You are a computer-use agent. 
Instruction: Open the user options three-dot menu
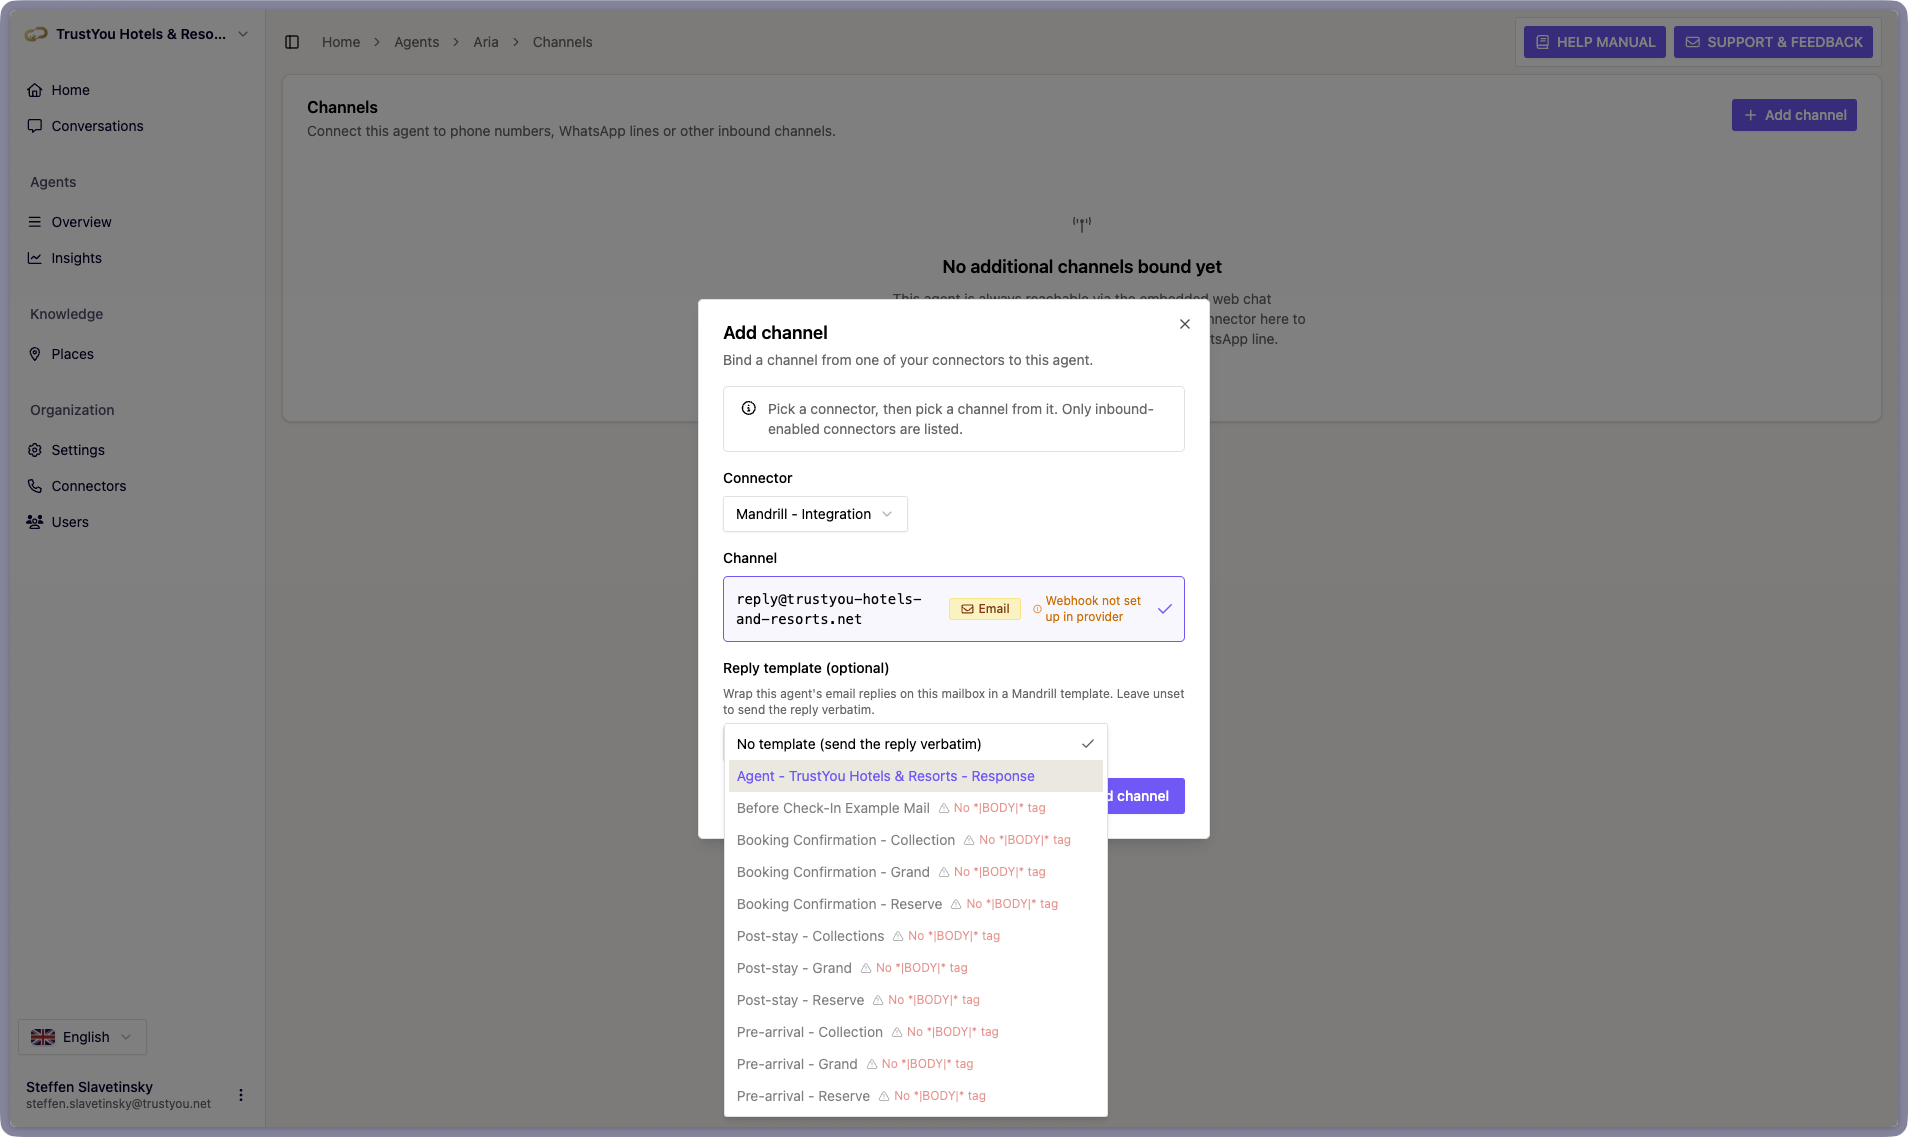tap(241, 1095)
